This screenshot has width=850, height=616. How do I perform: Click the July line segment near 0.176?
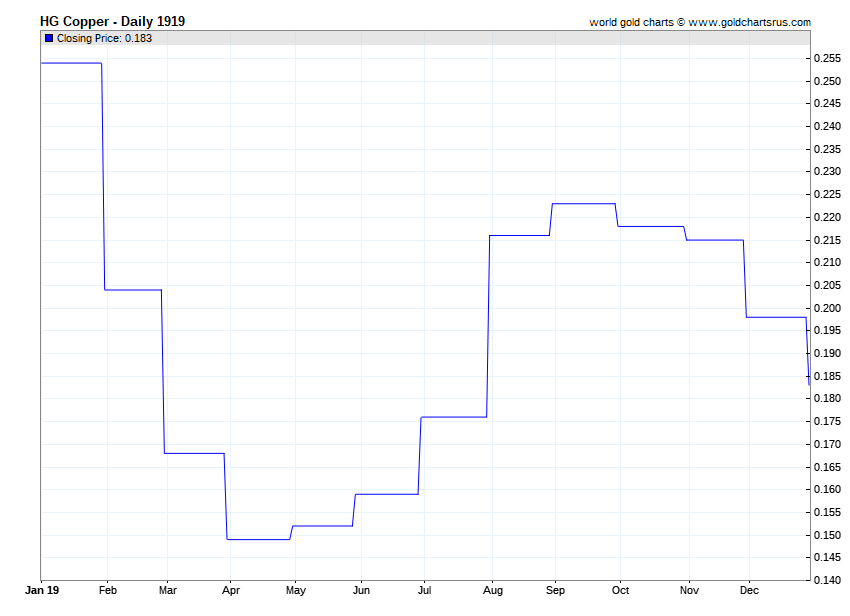click(453, 416)
